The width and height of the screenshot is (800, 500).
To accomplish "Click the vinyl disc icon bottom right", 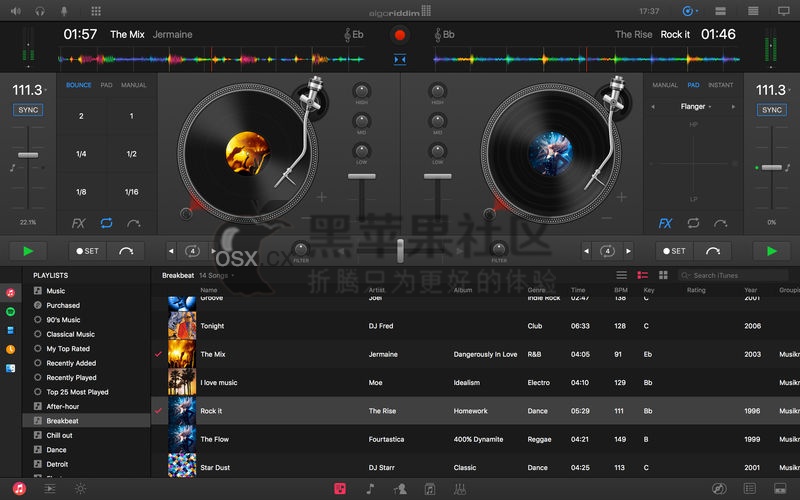I will click(x=718, y=489).
